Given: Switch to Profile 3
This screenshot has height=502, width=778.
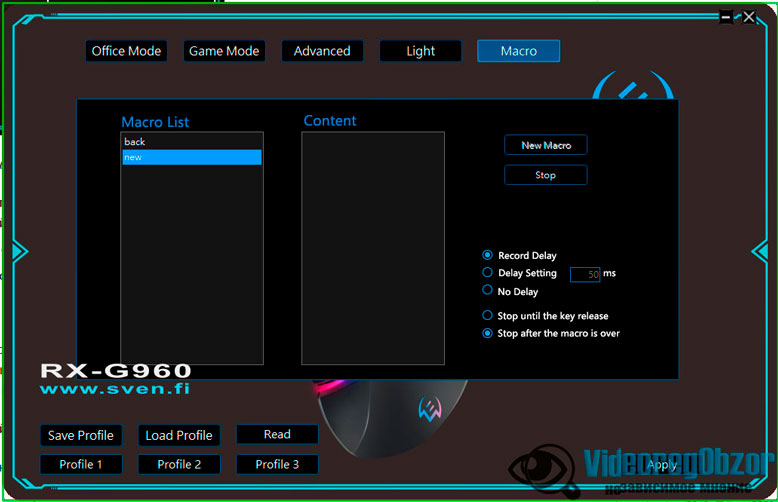Looking at the screenshot, I should coord(277,464).
